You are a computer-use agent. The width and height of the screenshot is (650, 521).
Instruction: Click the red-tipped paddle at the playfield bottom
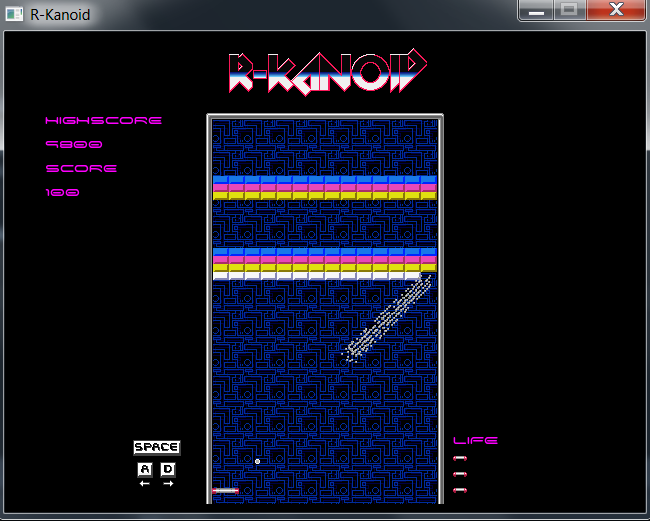(226, 491)
